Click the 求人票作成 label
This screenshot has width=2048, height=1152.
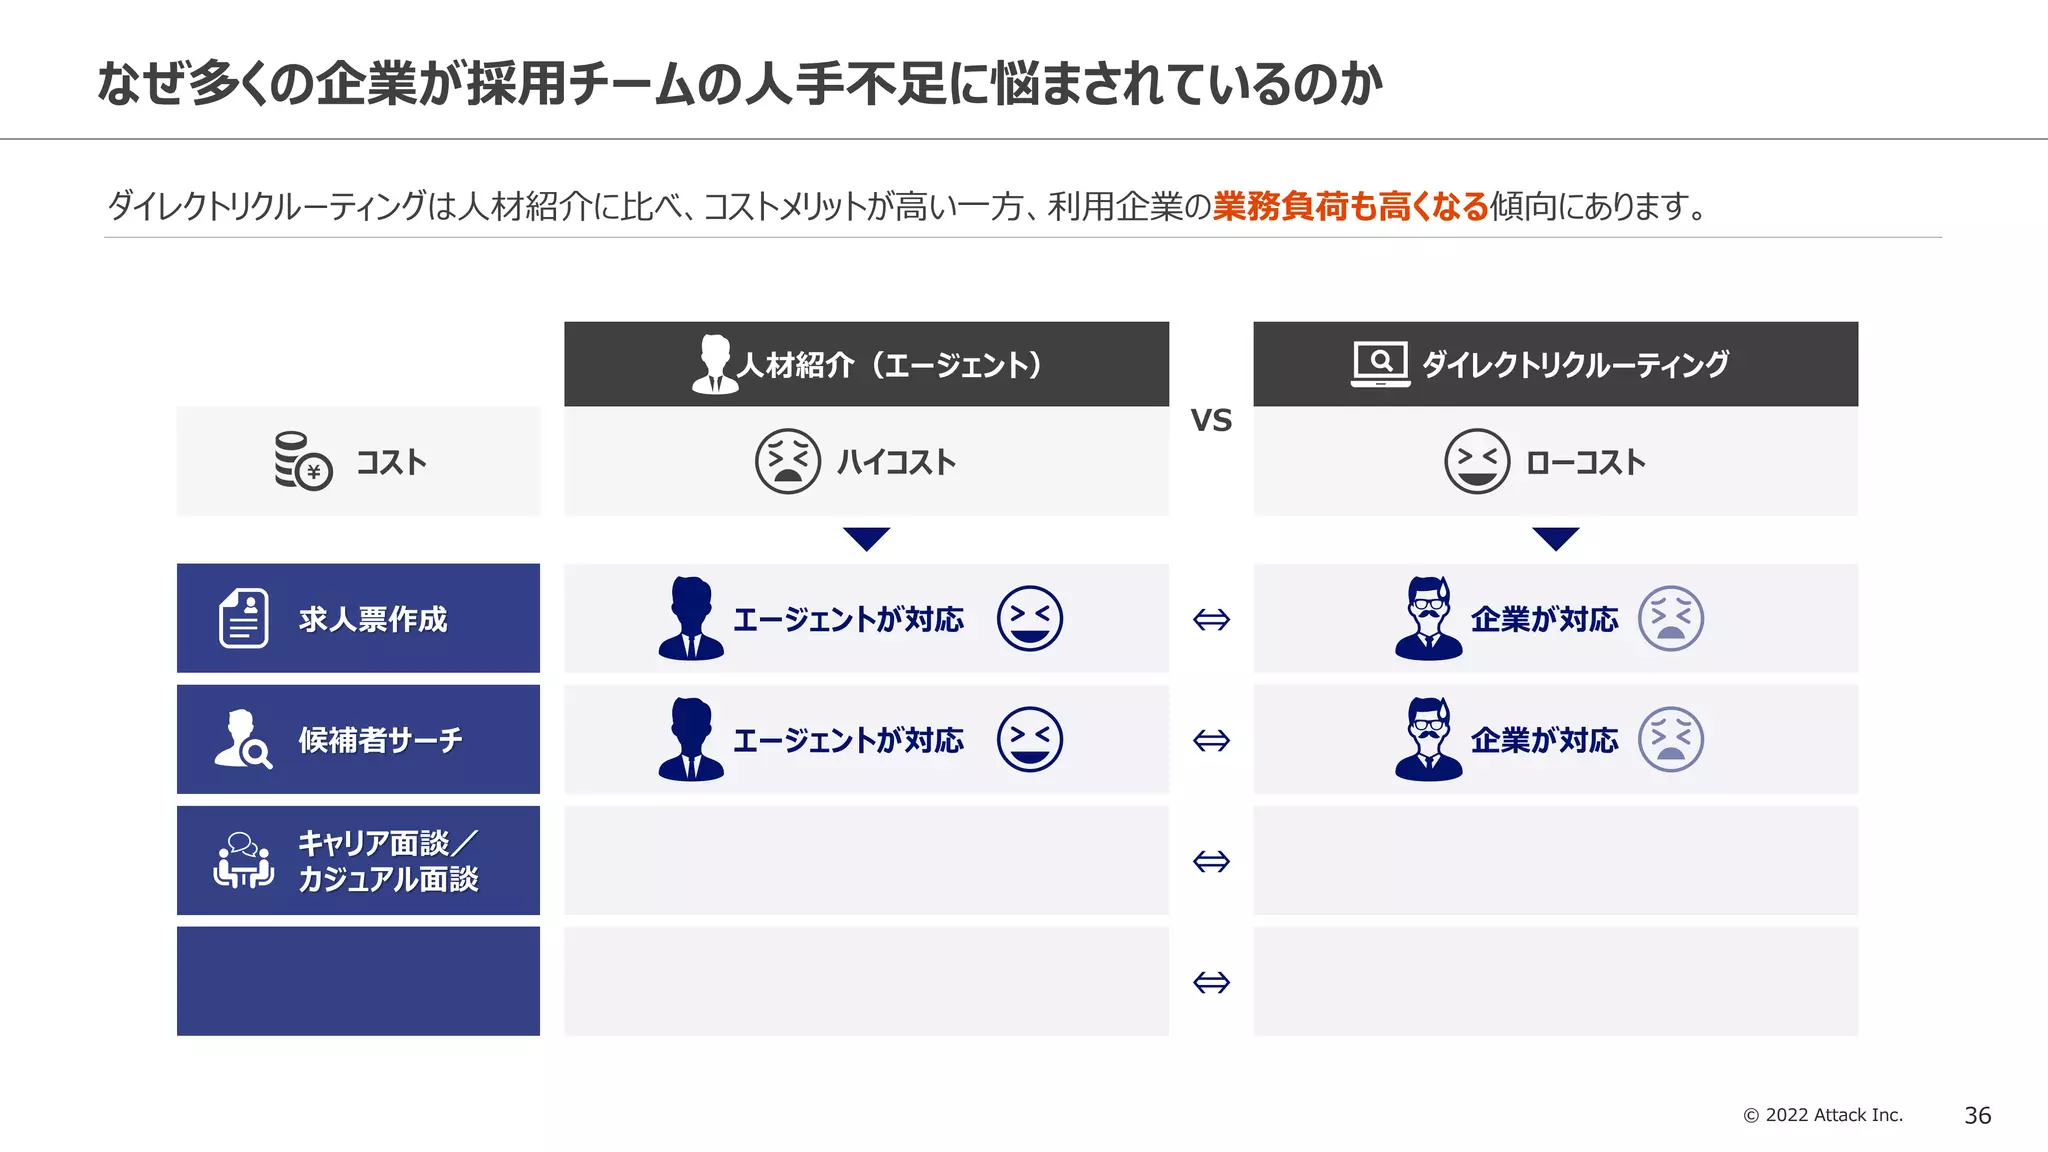point(373,619)
